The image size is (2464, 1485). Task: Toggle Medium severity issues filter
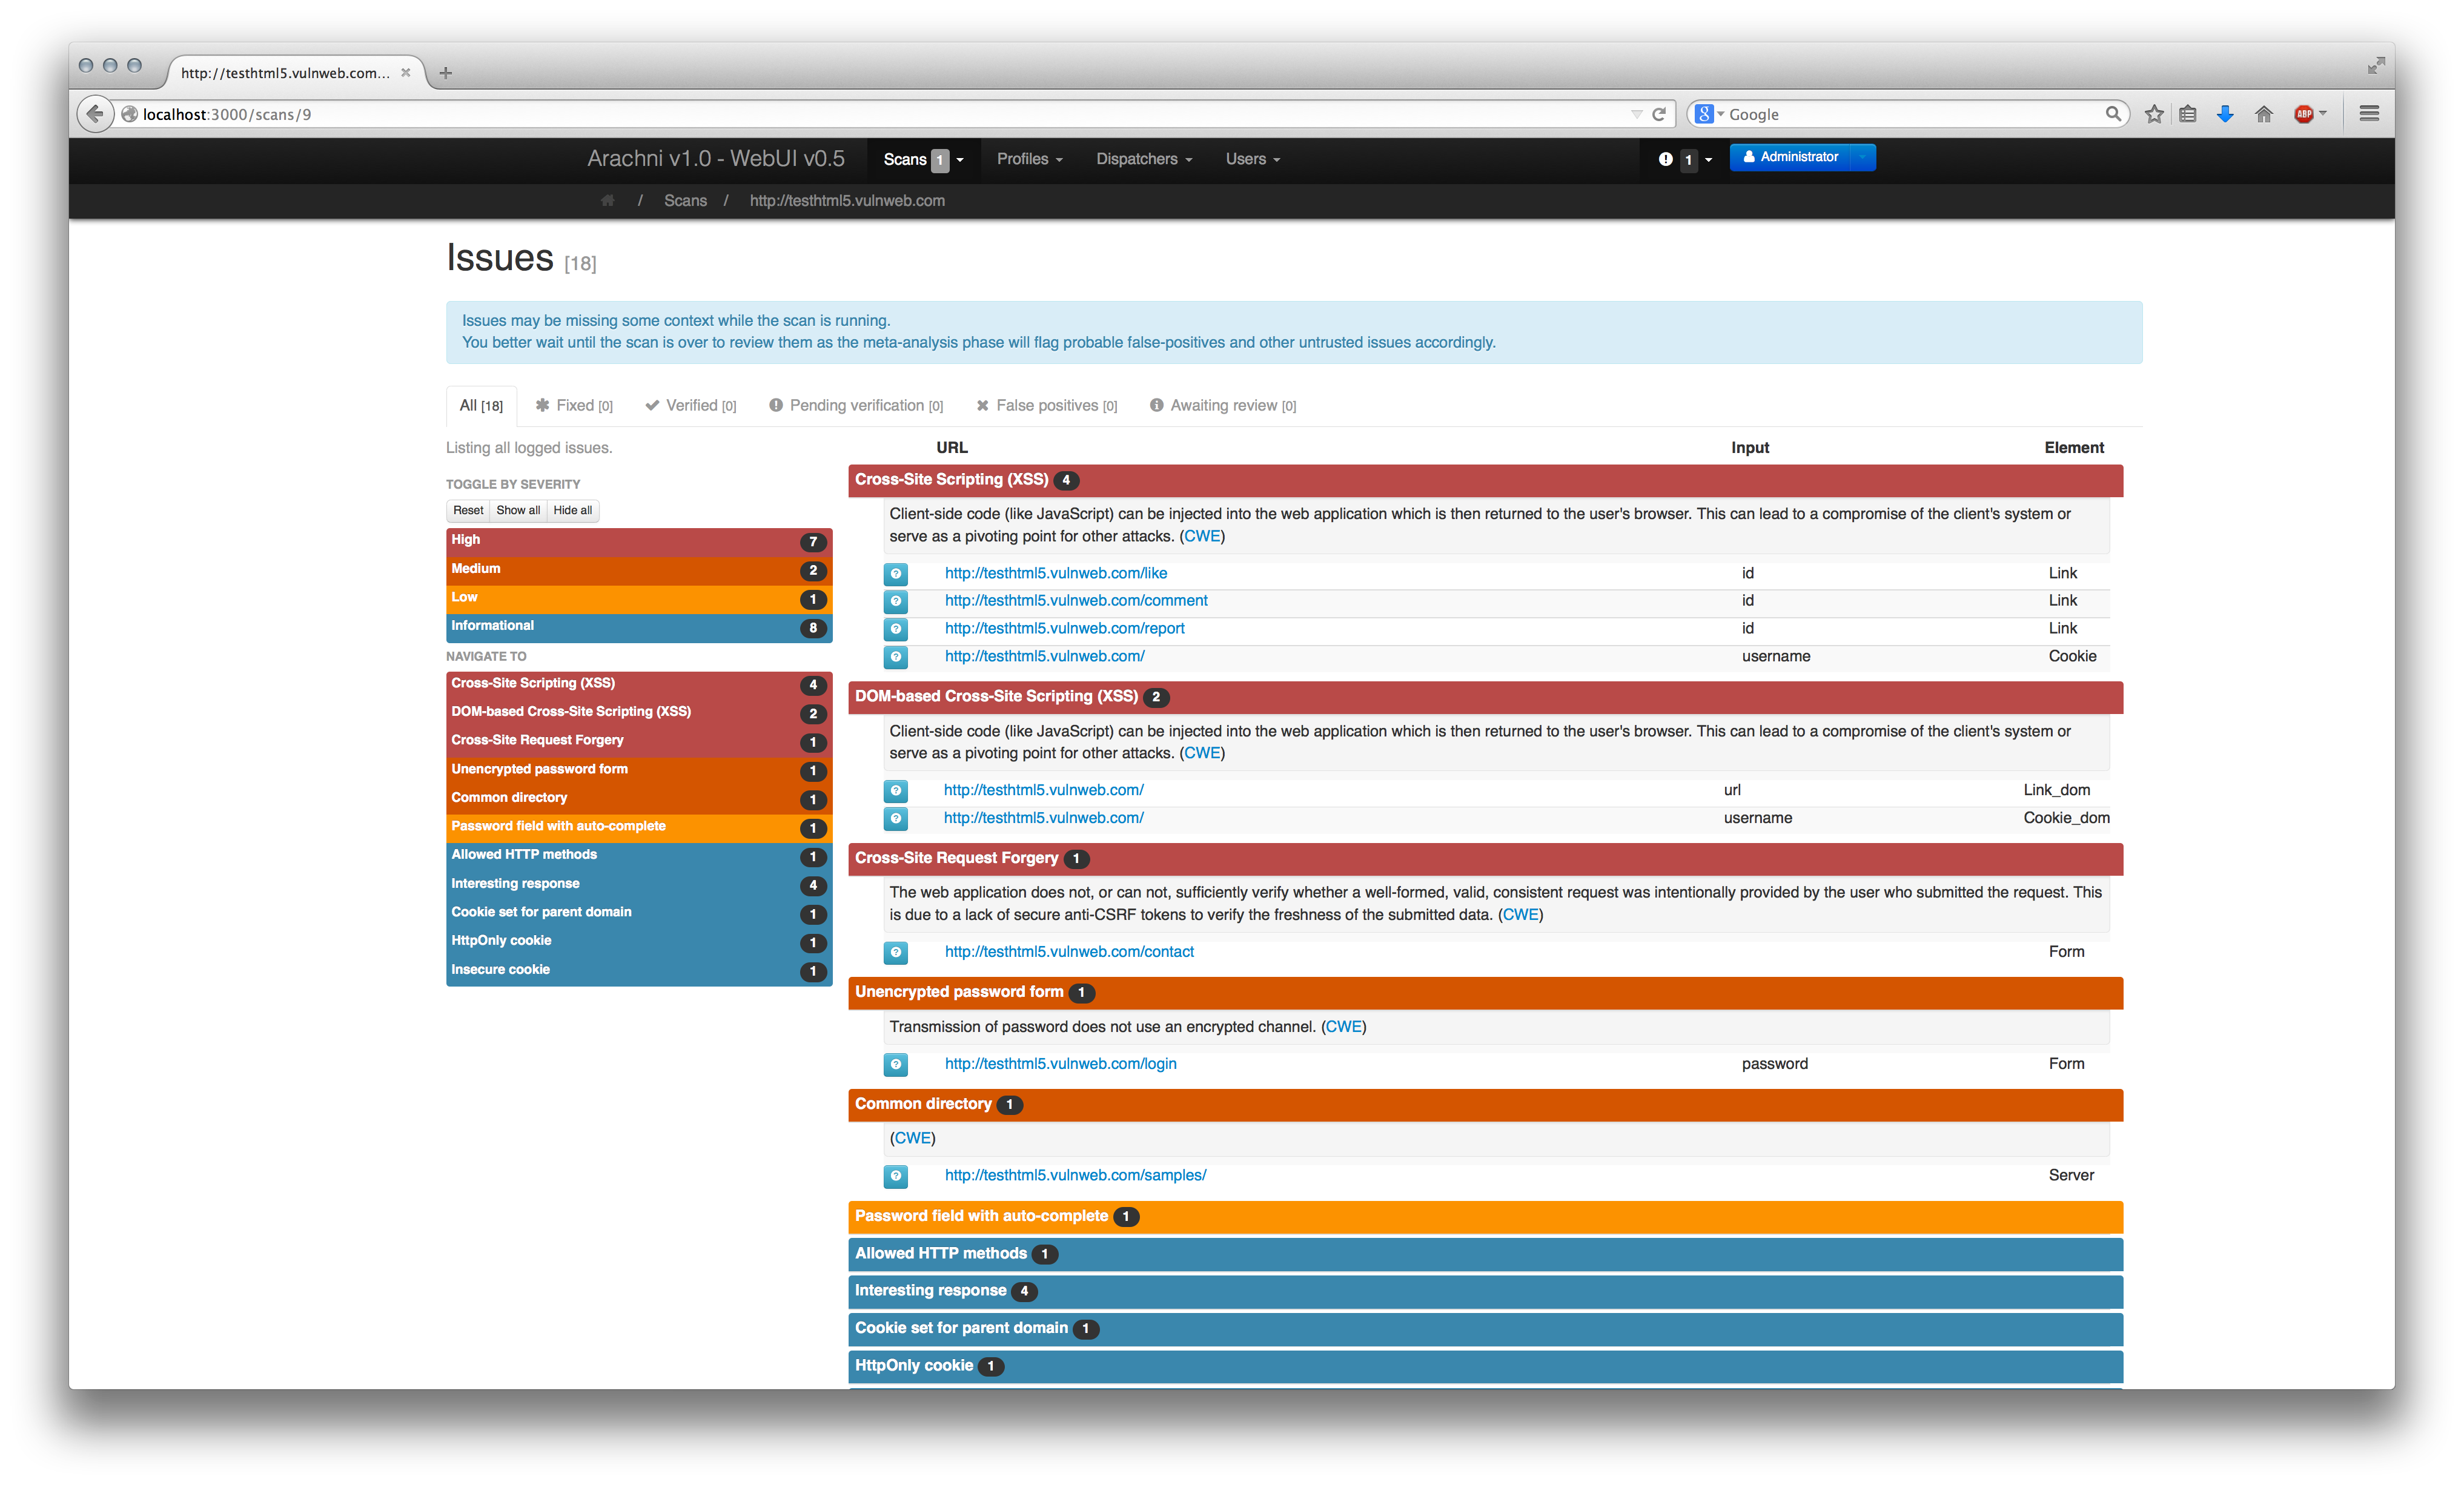click(x=638, y=569)
